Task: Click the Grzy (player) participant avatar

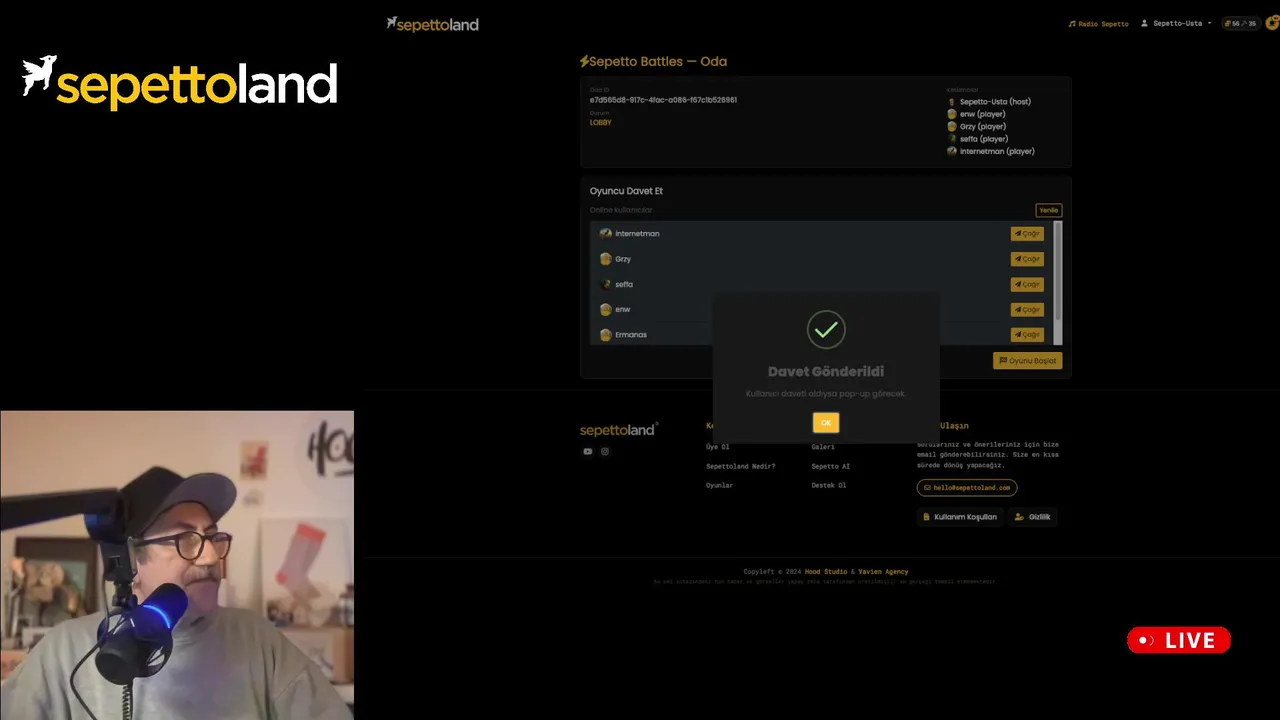Action: click(x=952, y=127)
